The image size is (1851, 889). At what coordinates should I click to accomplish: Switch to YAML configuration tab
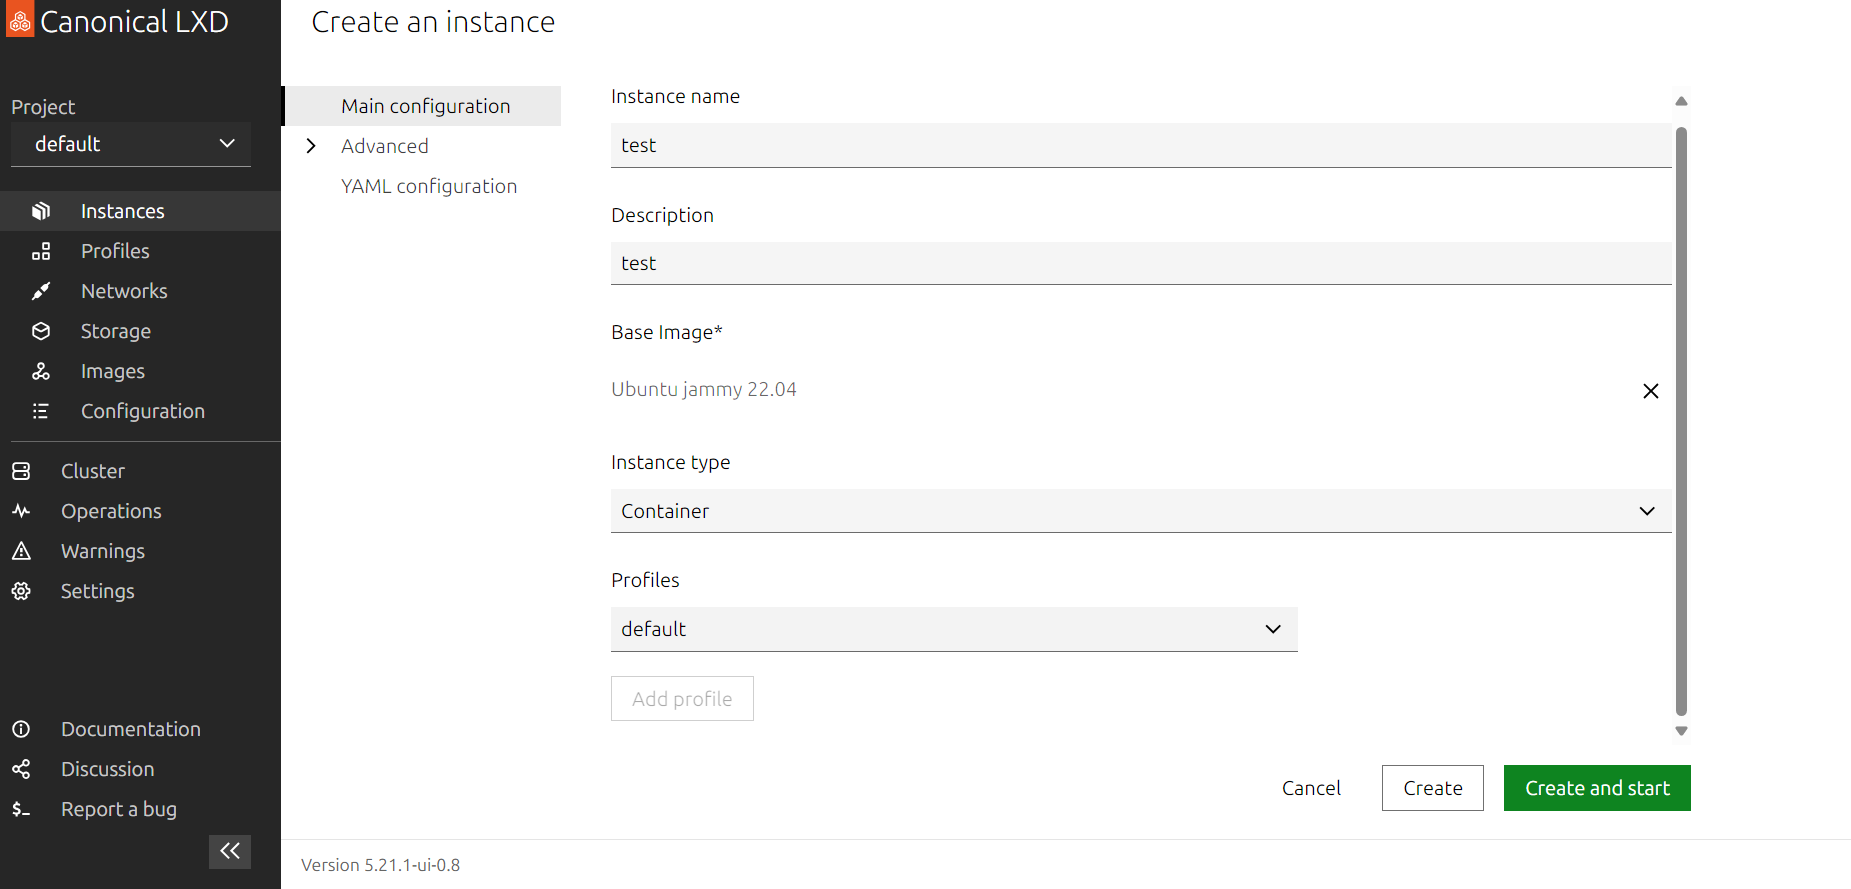tap(429, 186)
